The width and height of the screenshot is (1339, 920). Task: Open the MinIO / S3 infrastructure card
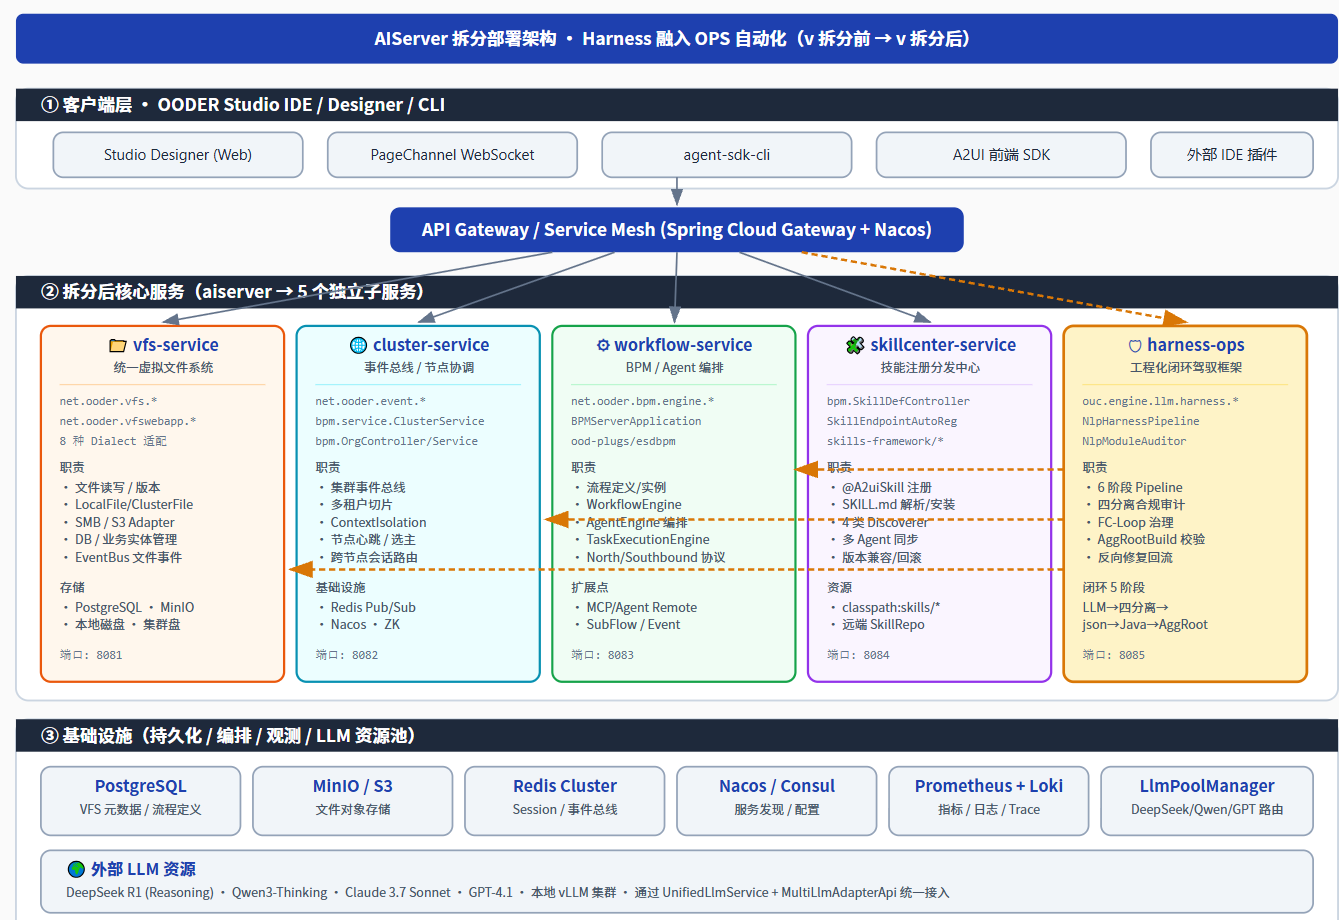(353, 800)
